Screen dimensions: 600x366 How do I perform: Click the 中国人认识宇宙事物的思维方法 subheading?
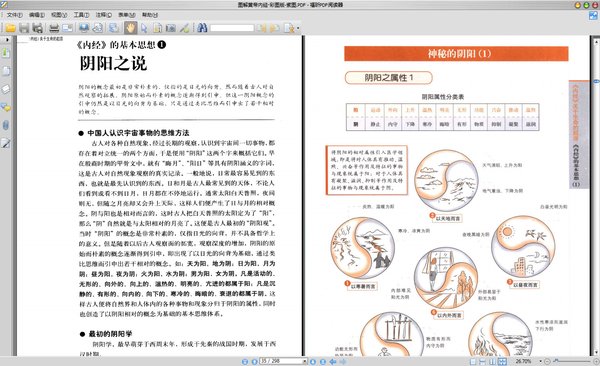tap(138, 133)
